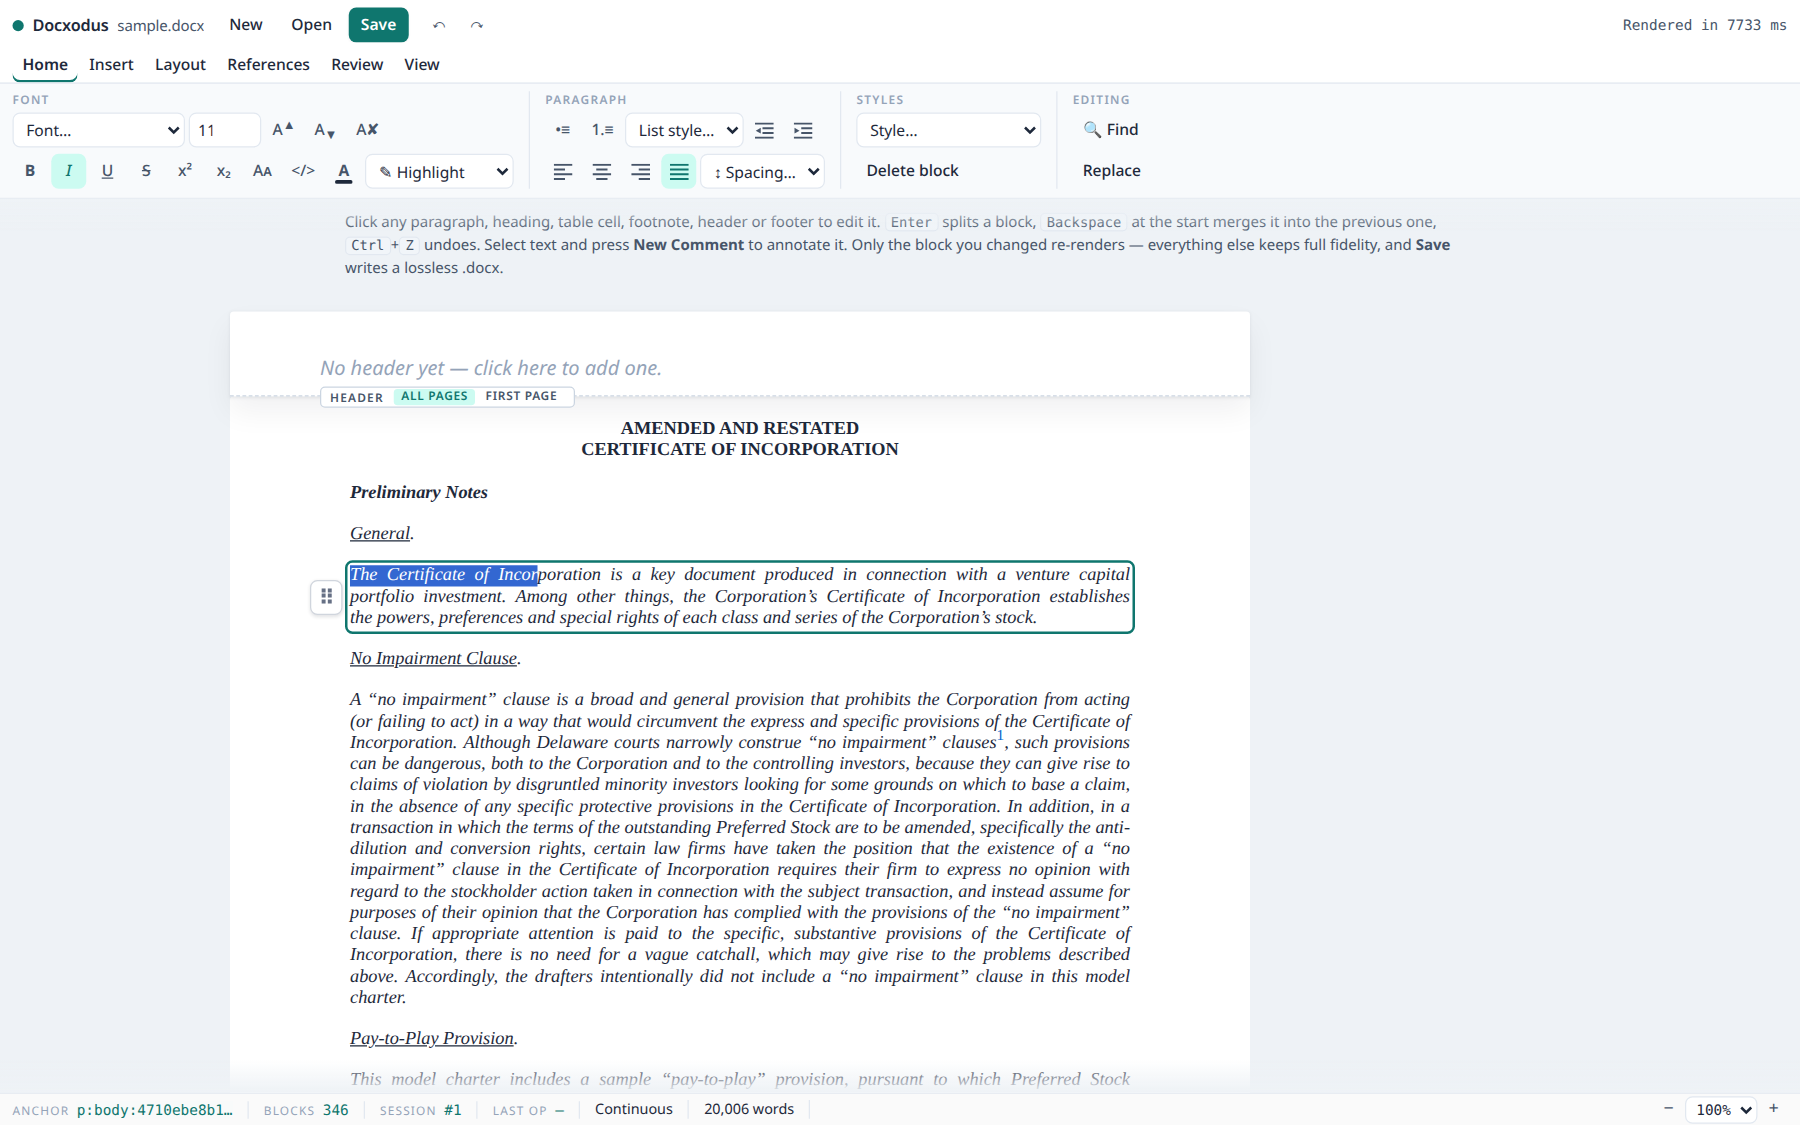Click the Replace button
Viewport: 1800px width, 1125px height.
click(1111, 171)
